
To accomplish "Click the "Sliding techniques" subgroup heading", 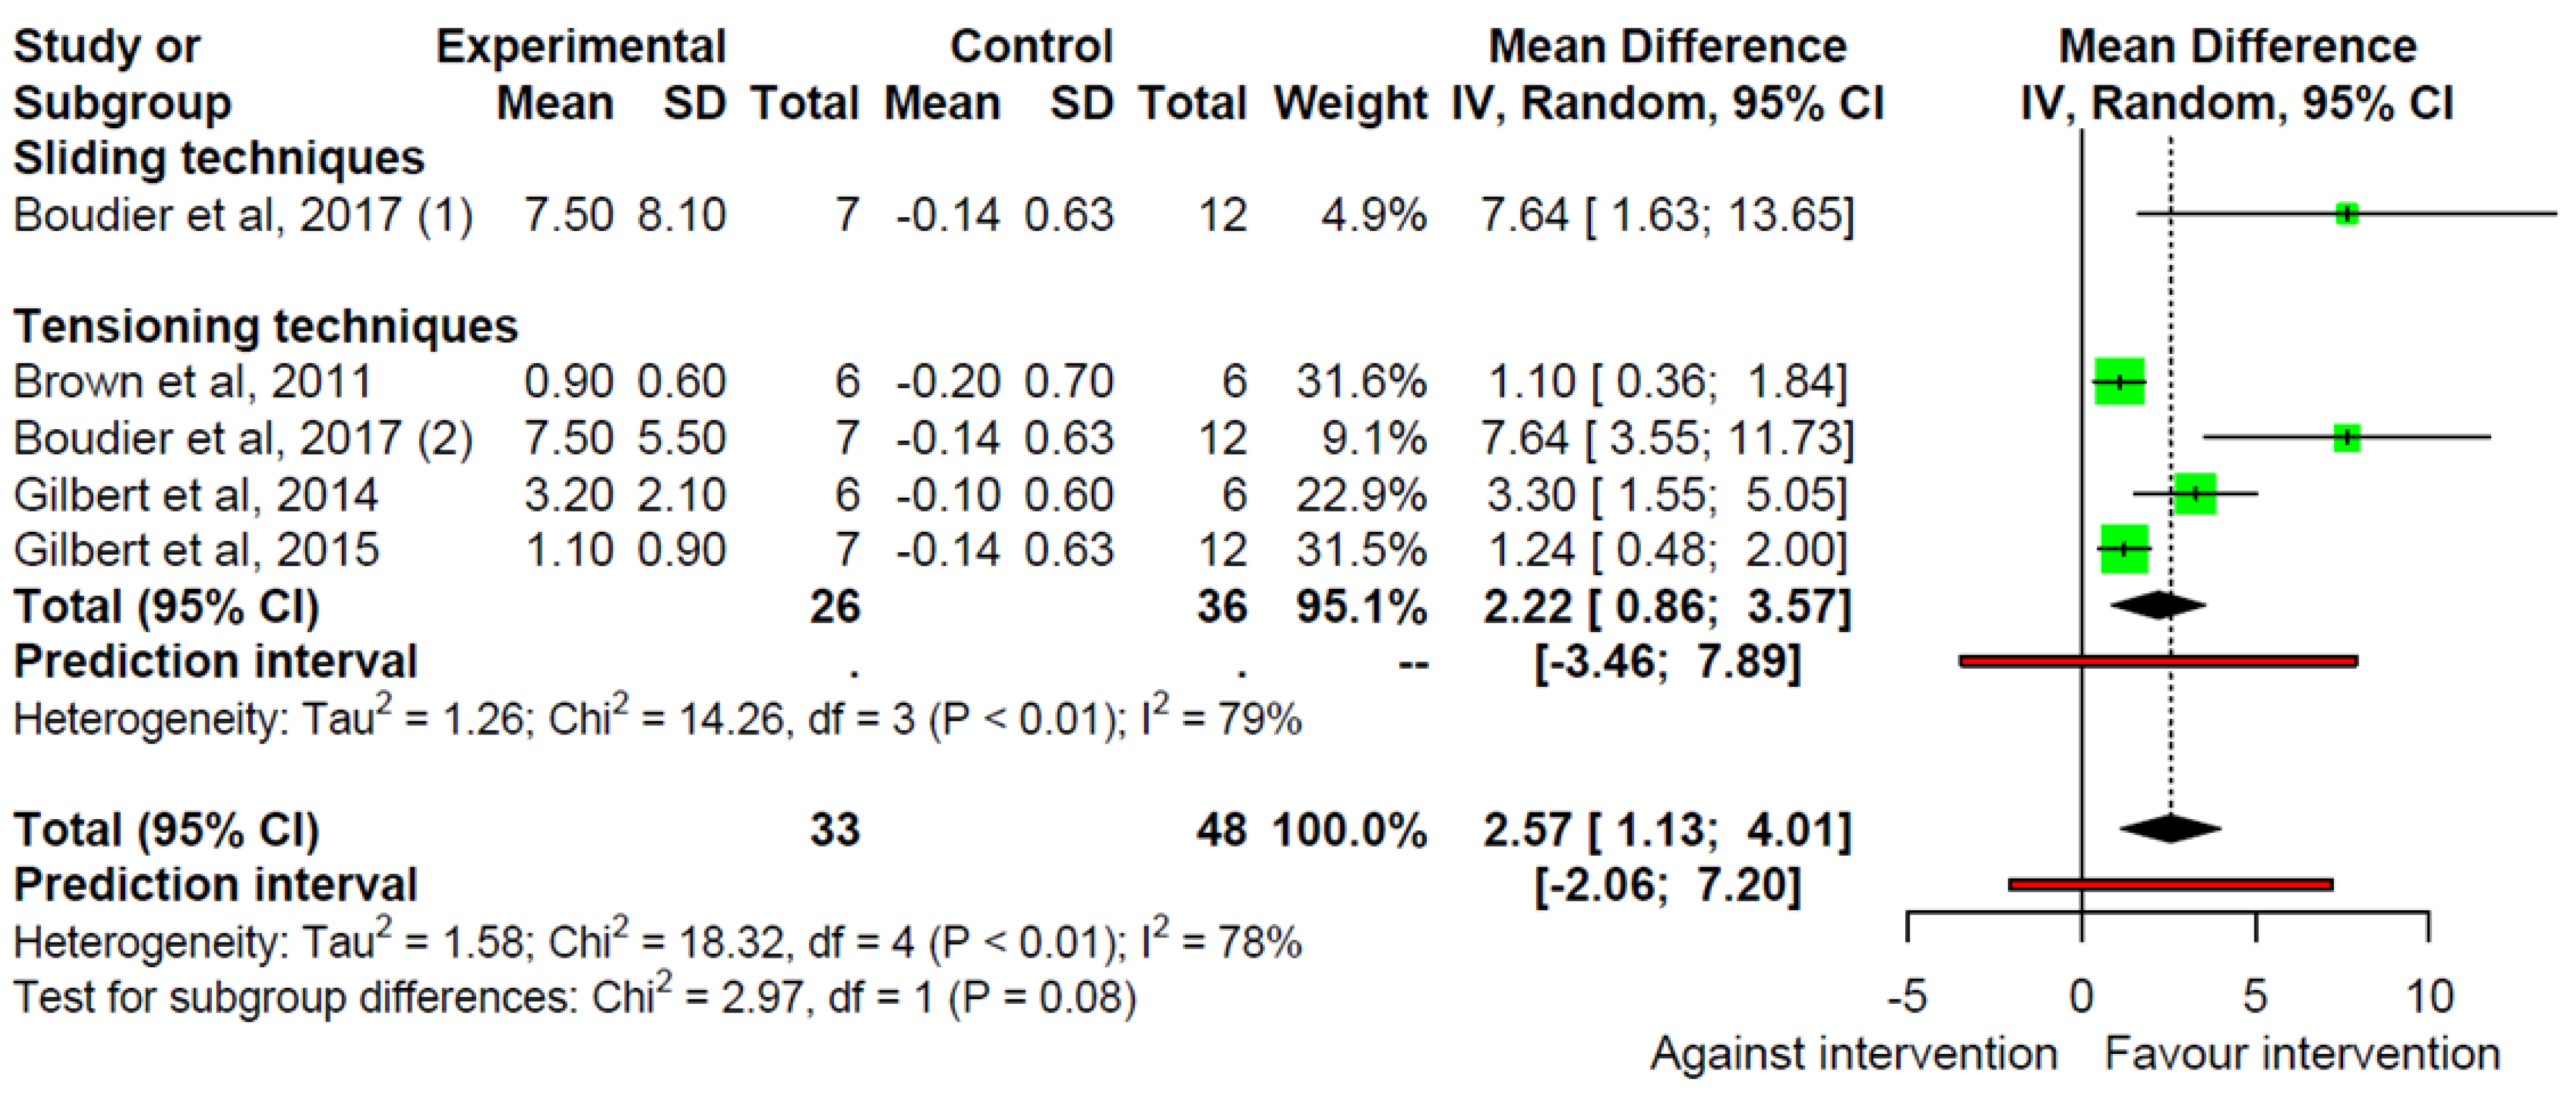I will (x=219, y=158).
